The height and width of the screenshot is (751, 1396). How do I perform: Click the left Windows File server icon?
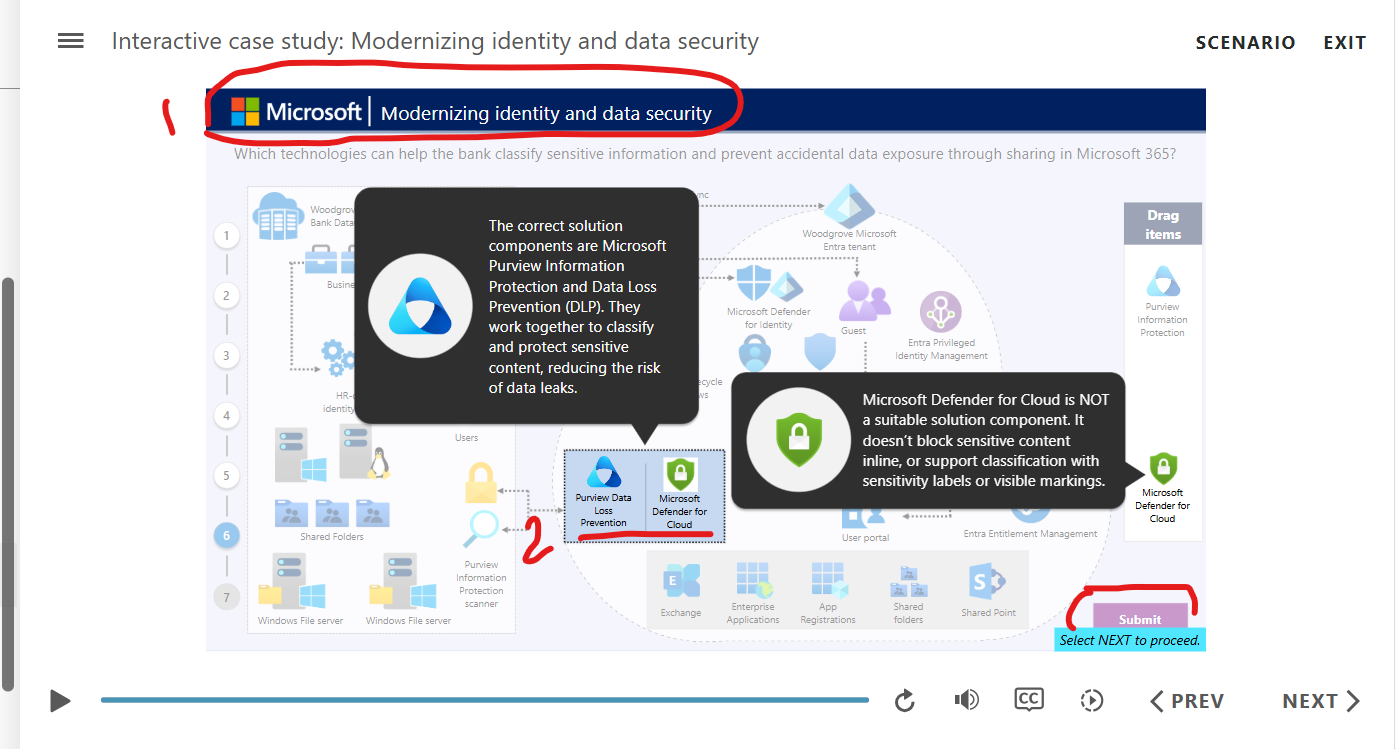point(292,583)
